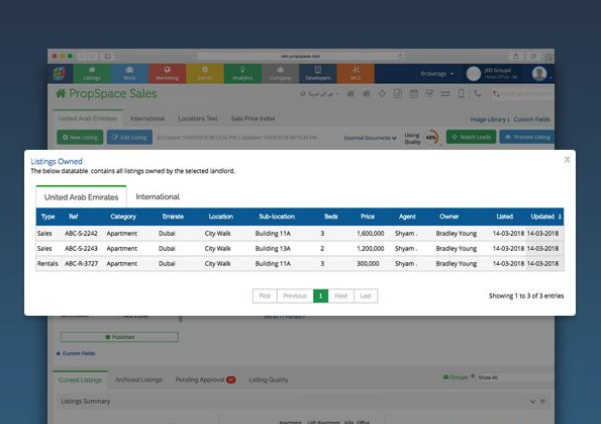Reload the page using the address bar icon
Image resolution: width=601 pixels, height=424 pixels.
(x=400, y=56)
